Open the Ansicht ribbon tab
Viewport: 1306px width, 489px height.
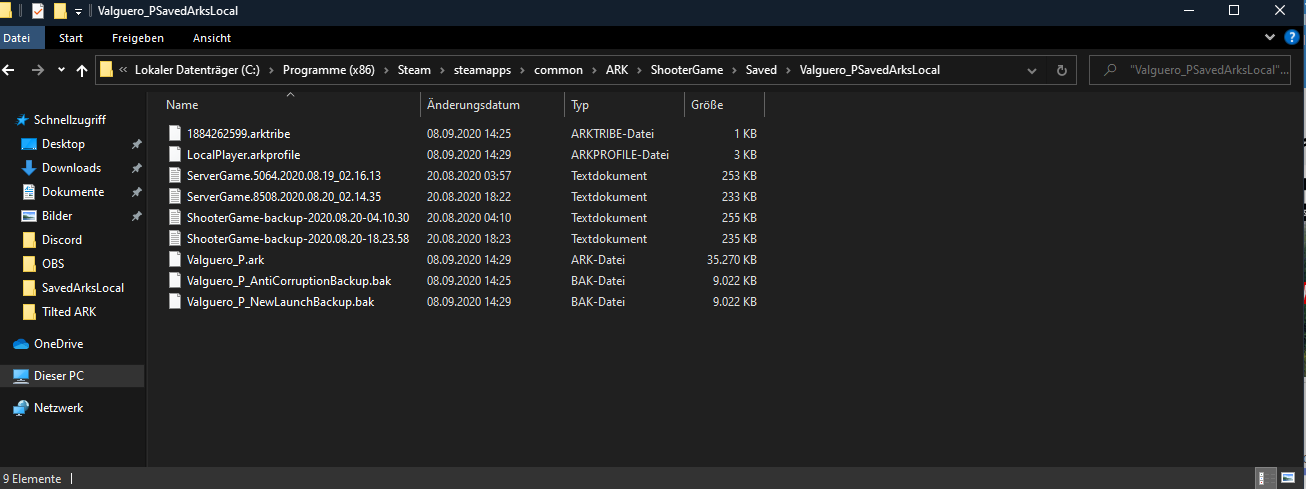[212, 38]
